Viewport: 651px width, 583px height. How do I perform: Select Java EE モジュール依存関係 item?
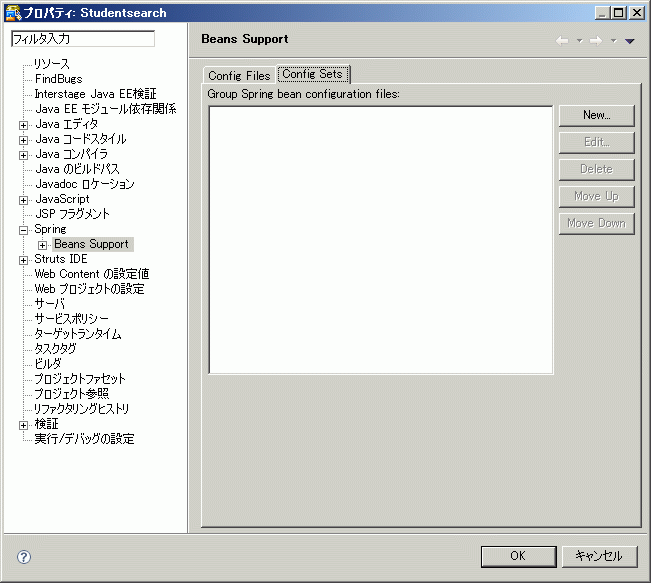point(106,109)
